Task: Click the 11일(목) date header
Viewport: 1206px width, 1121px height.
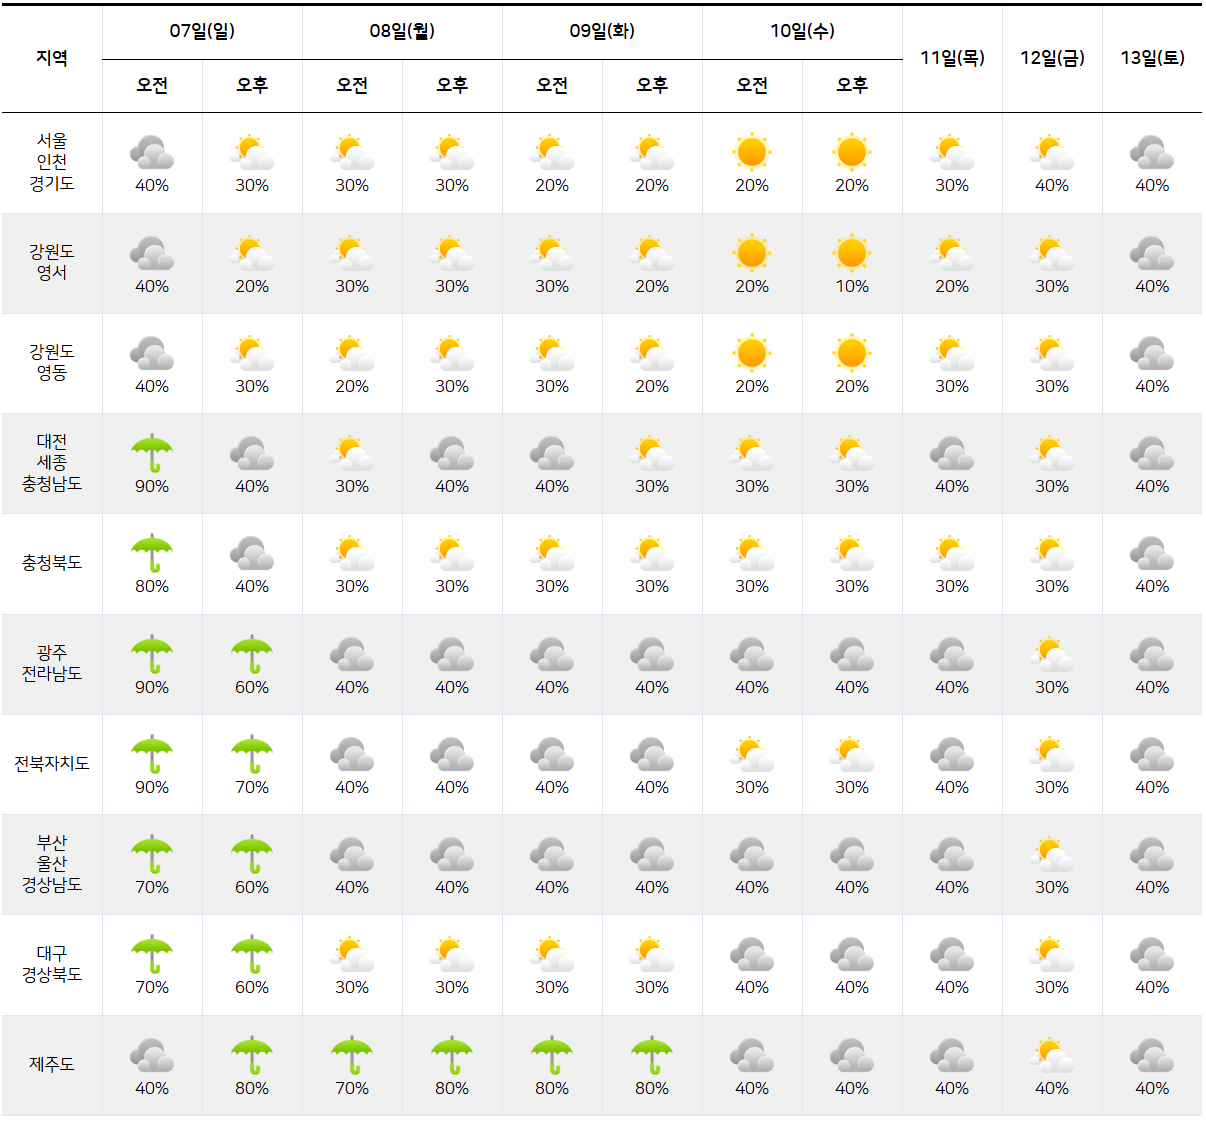Action: 952,58
